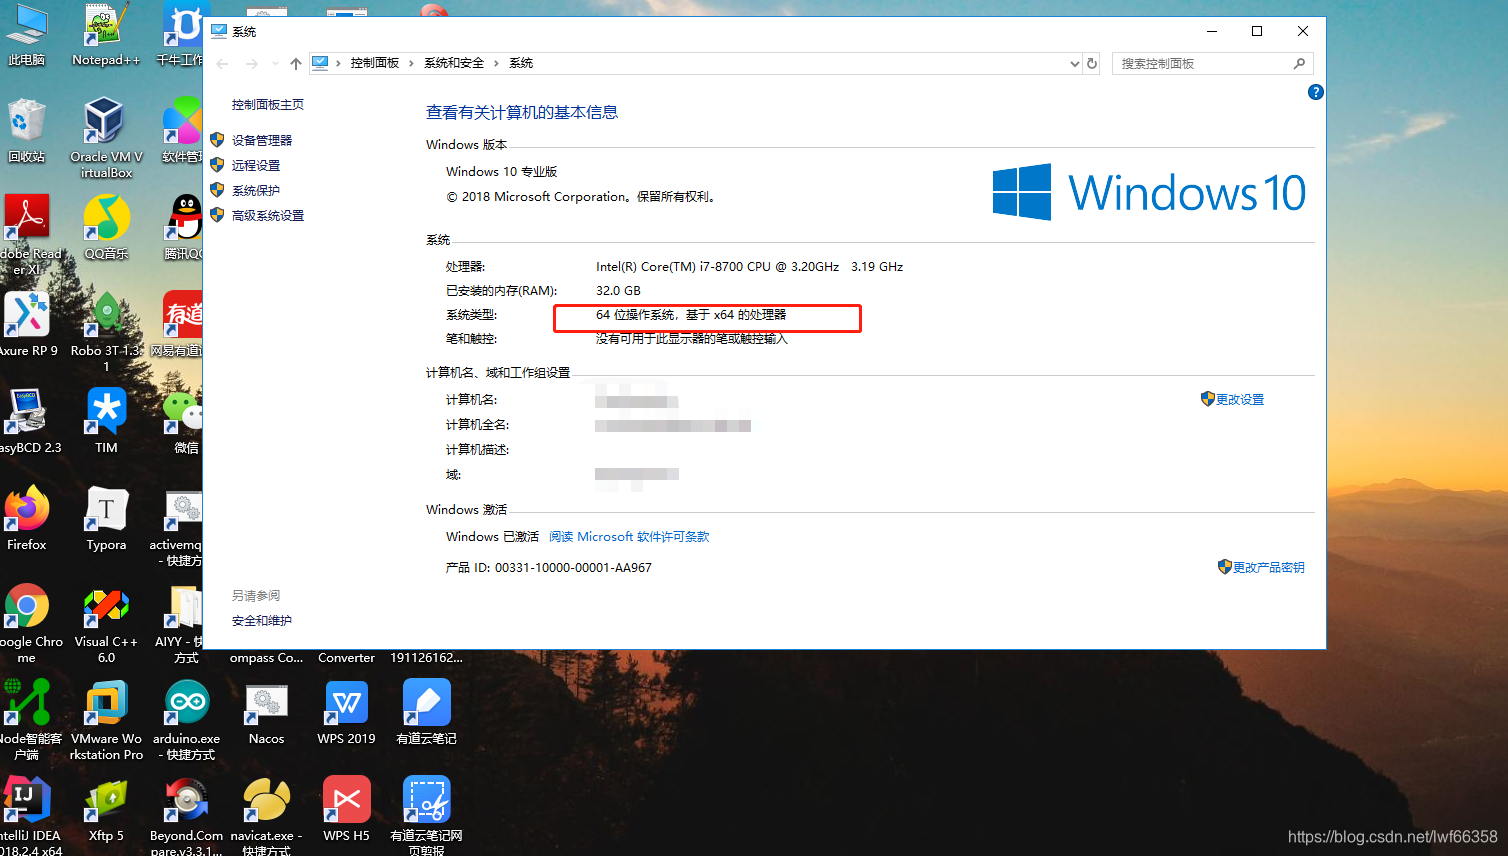
Task: Select 系统和安全 breadcrumb item
Action: [454, 63]
